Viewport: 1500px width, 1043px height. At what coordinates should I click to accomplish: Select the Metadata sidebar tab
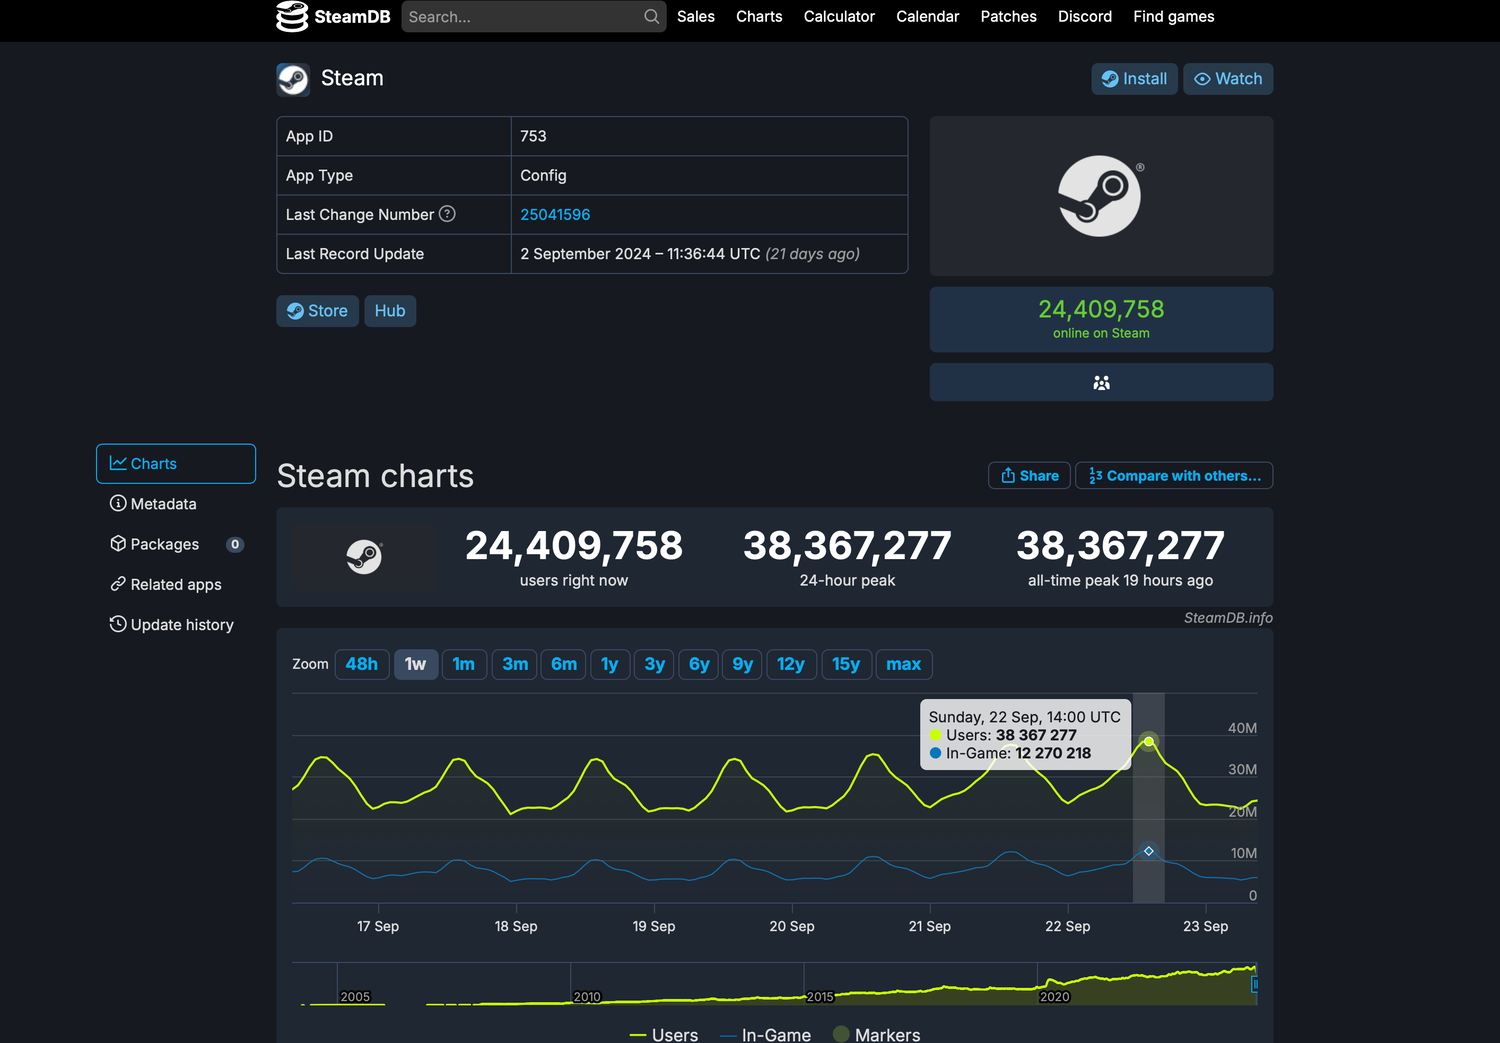click(176, 504)
